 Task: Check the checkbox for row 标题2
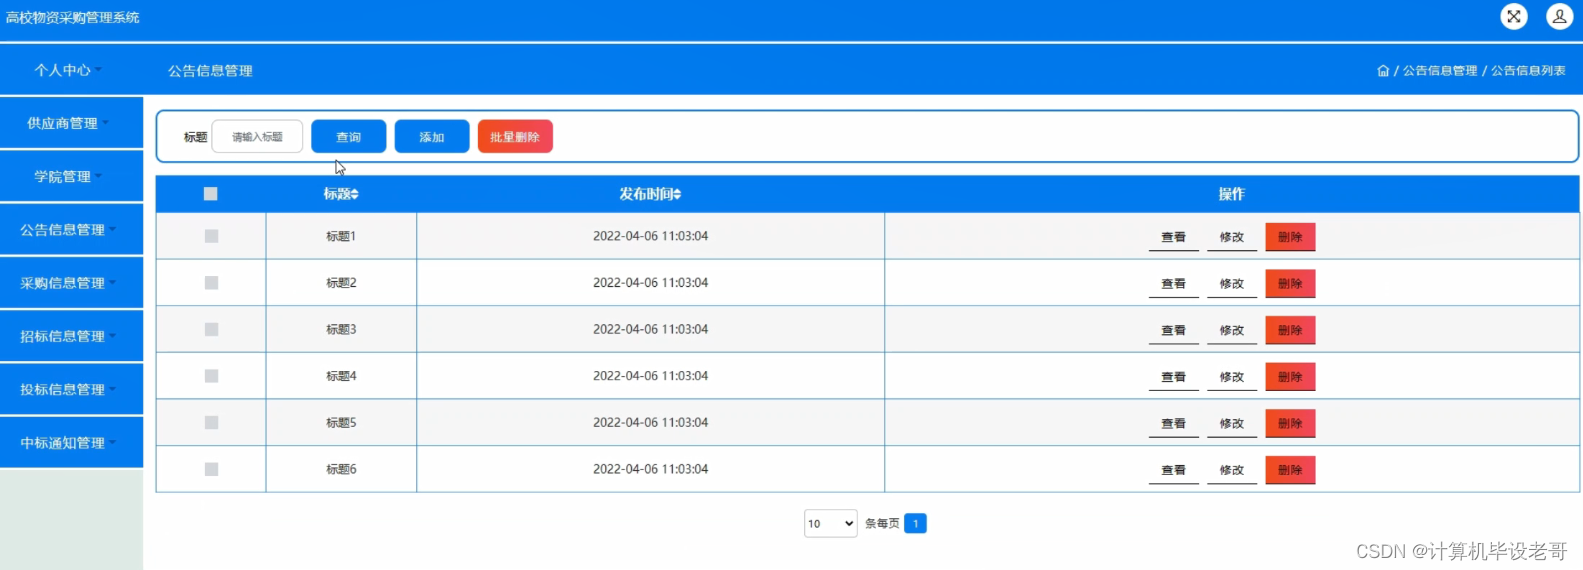click(x=211, y=283)
